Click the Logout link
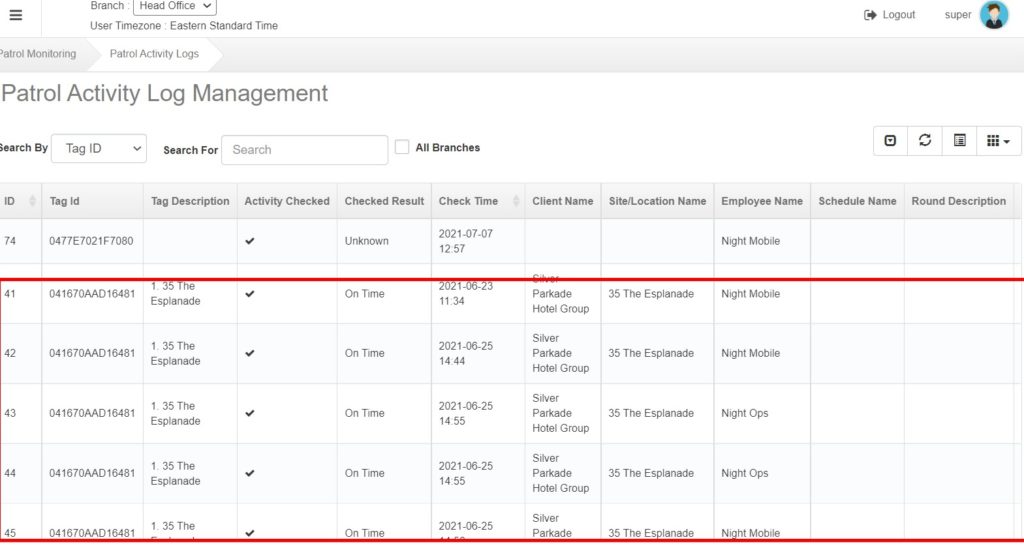 [x=898, y=15]
